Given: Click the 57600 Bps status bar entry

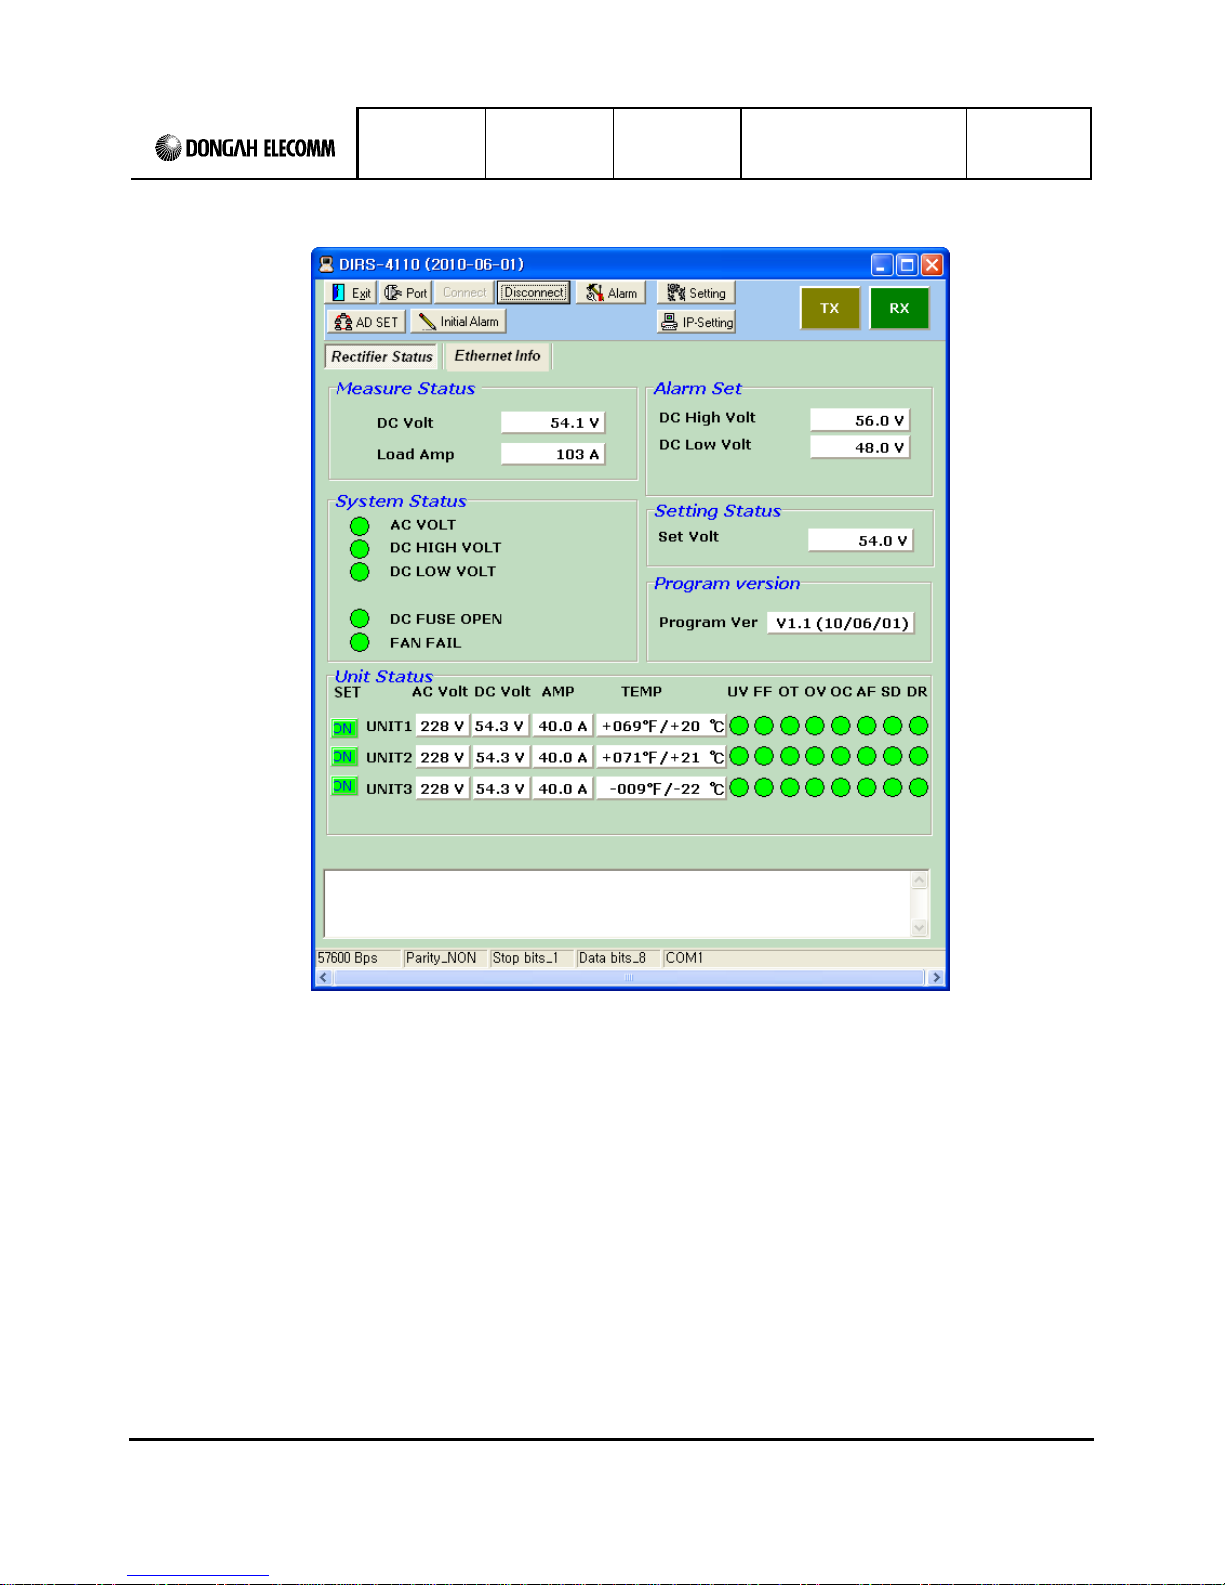Looking at the screenshot, I should point(358,958).
